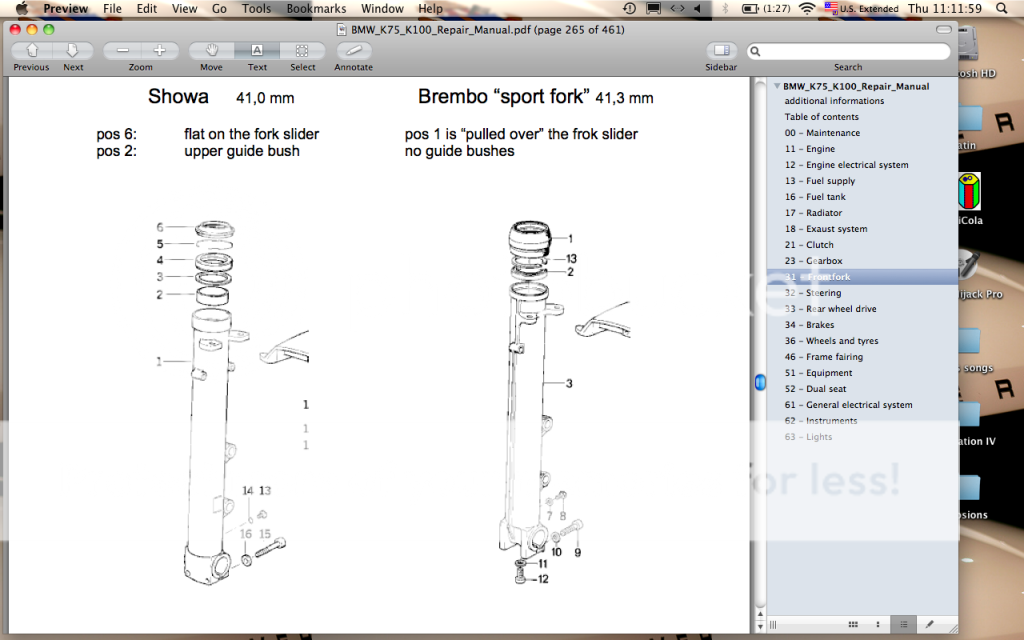Image resolution: width=1024 pixels, height=640 pixels.
Task: Click the pencil edit icon below sidebar
Action: pyautogui.click(x=930, y=624)
